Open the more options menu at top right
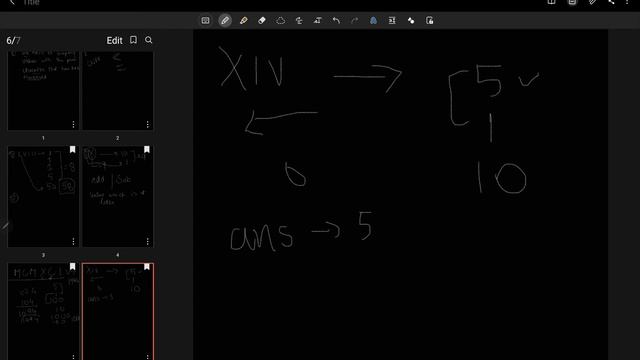640x360 pixels. click(627, 2)
